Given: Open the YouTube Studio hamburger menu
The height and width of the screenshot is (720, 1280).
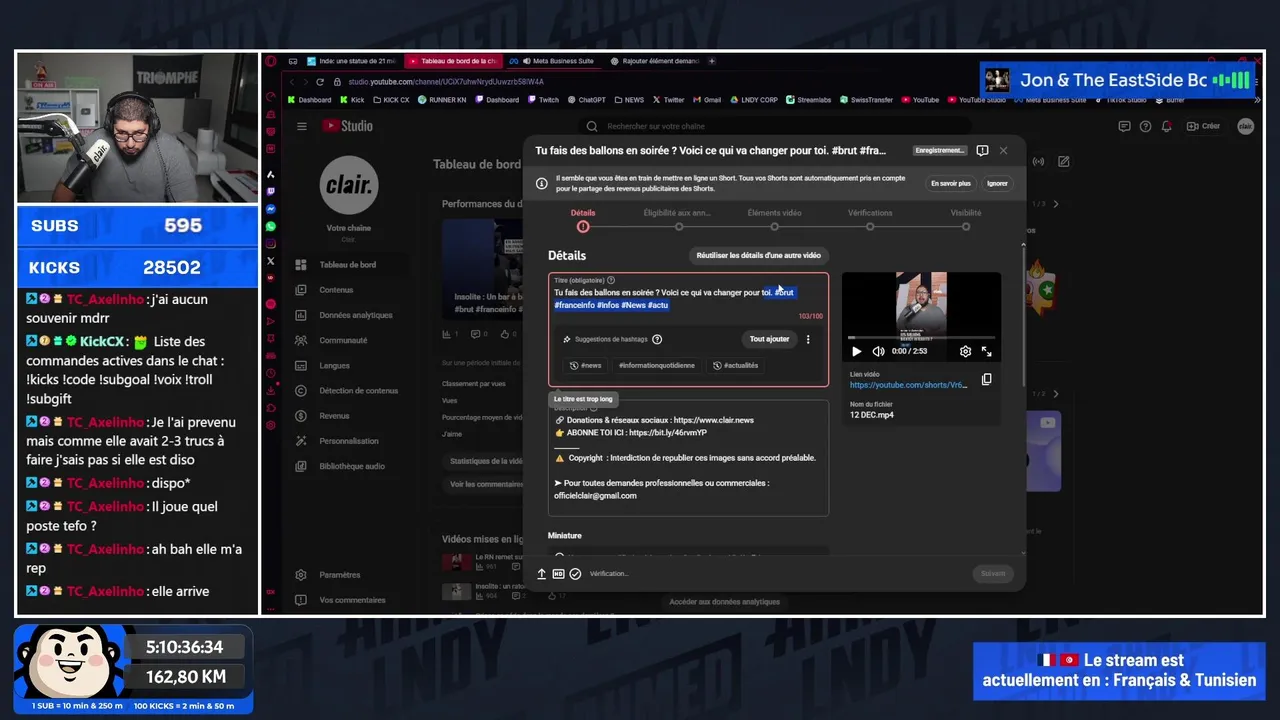Looking at the screenshot, I should 301,126.
